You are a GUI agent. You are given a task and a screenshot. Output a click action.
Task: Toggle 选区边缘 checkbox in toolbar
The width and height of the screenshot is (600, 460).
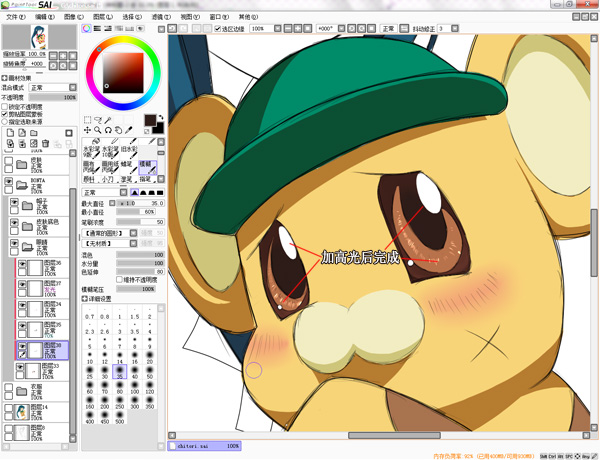click(218, 29)
